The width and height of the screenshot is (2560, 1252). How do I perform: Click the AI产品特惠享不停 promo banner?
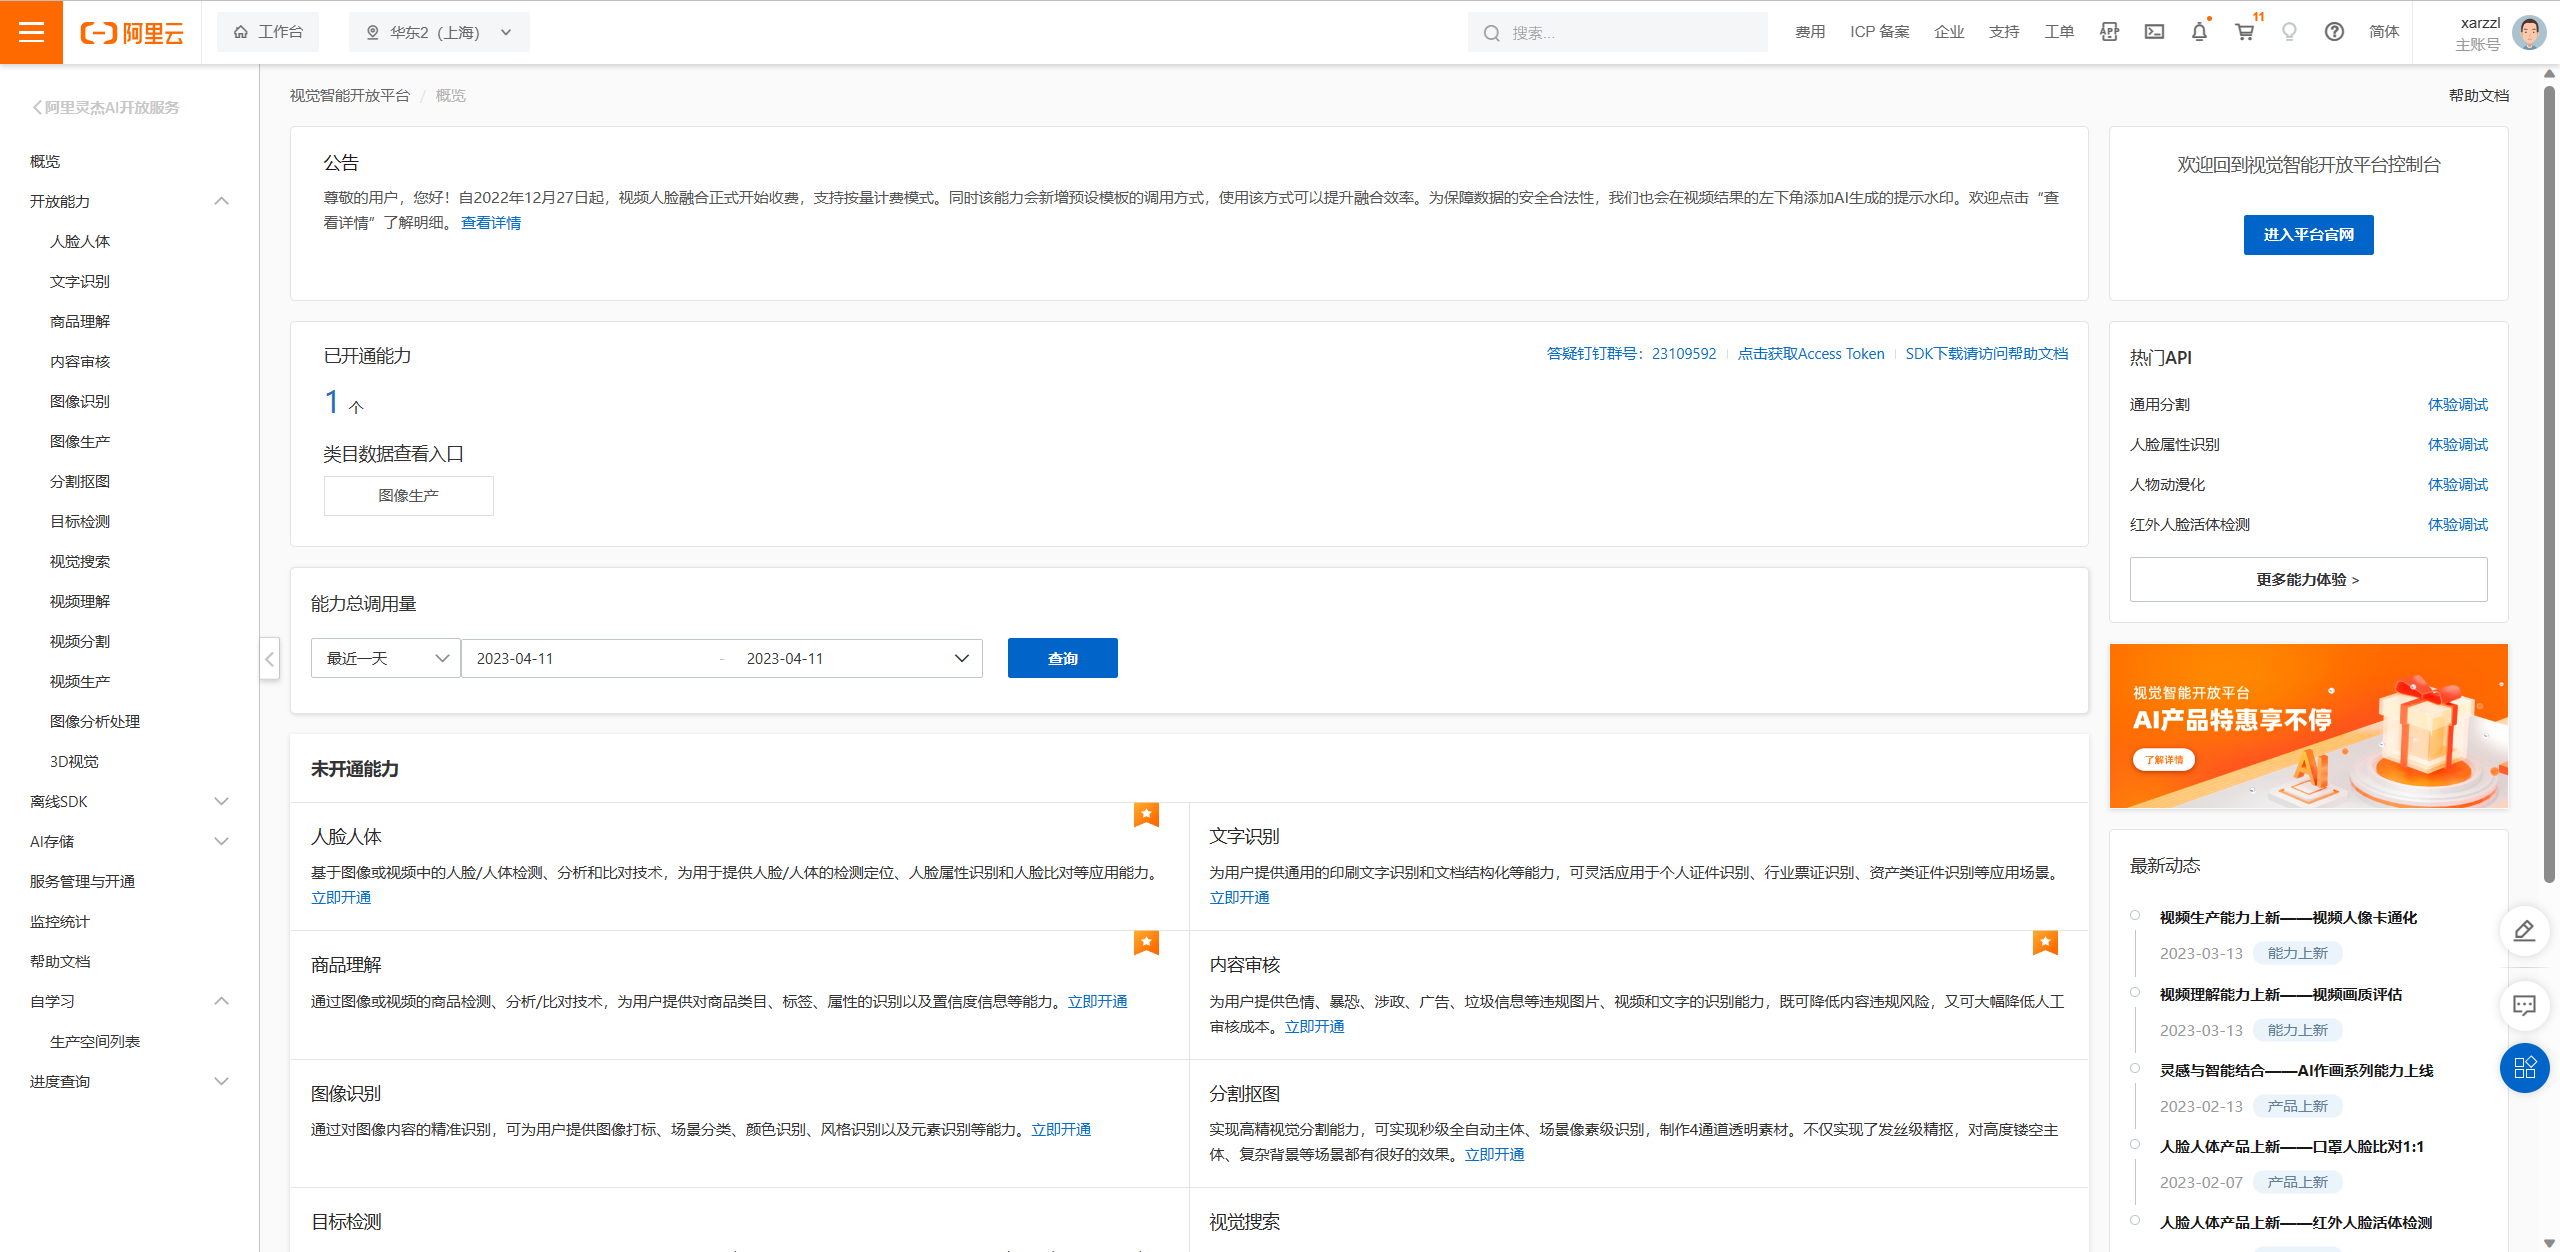2308,726
